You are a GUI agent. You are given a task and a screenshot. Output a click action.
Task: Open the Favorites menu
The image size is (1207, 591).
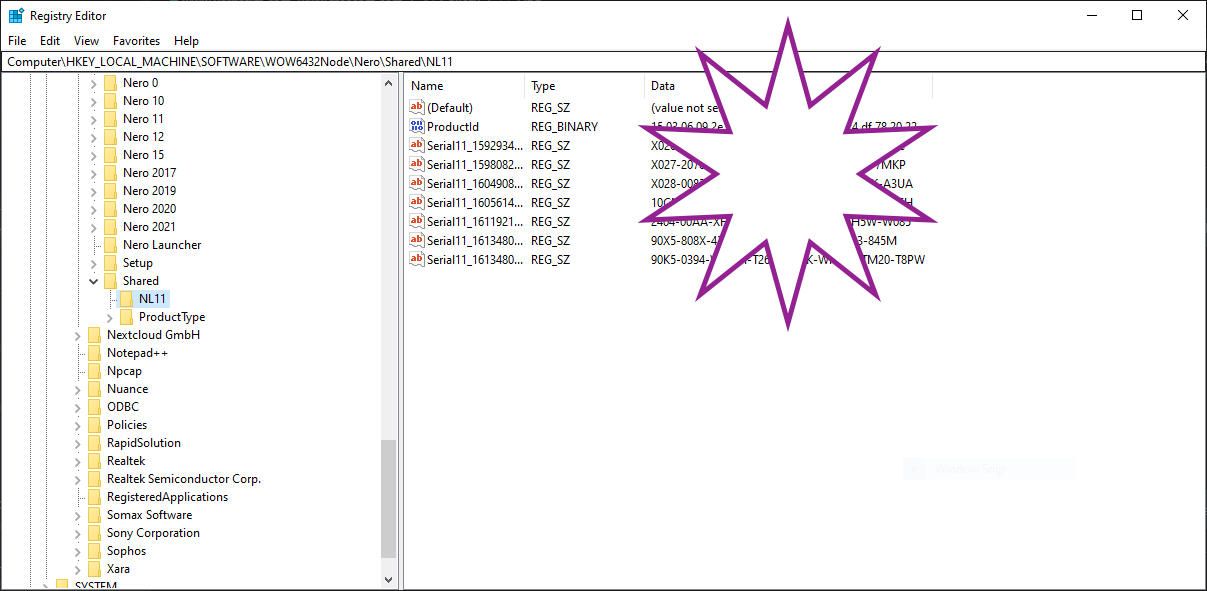pyautogui.click(x=136, y=41)
